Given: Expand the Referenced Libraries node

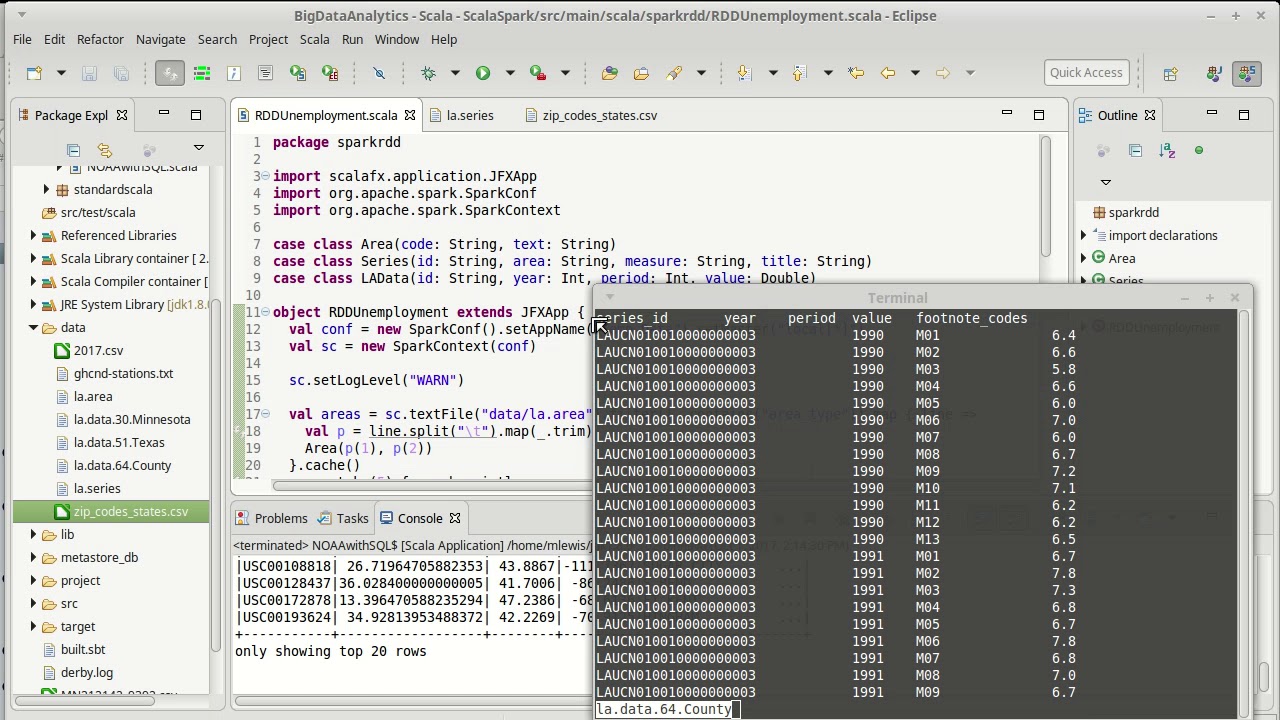Looking at the screenshot, I should (x=34, y=236).
